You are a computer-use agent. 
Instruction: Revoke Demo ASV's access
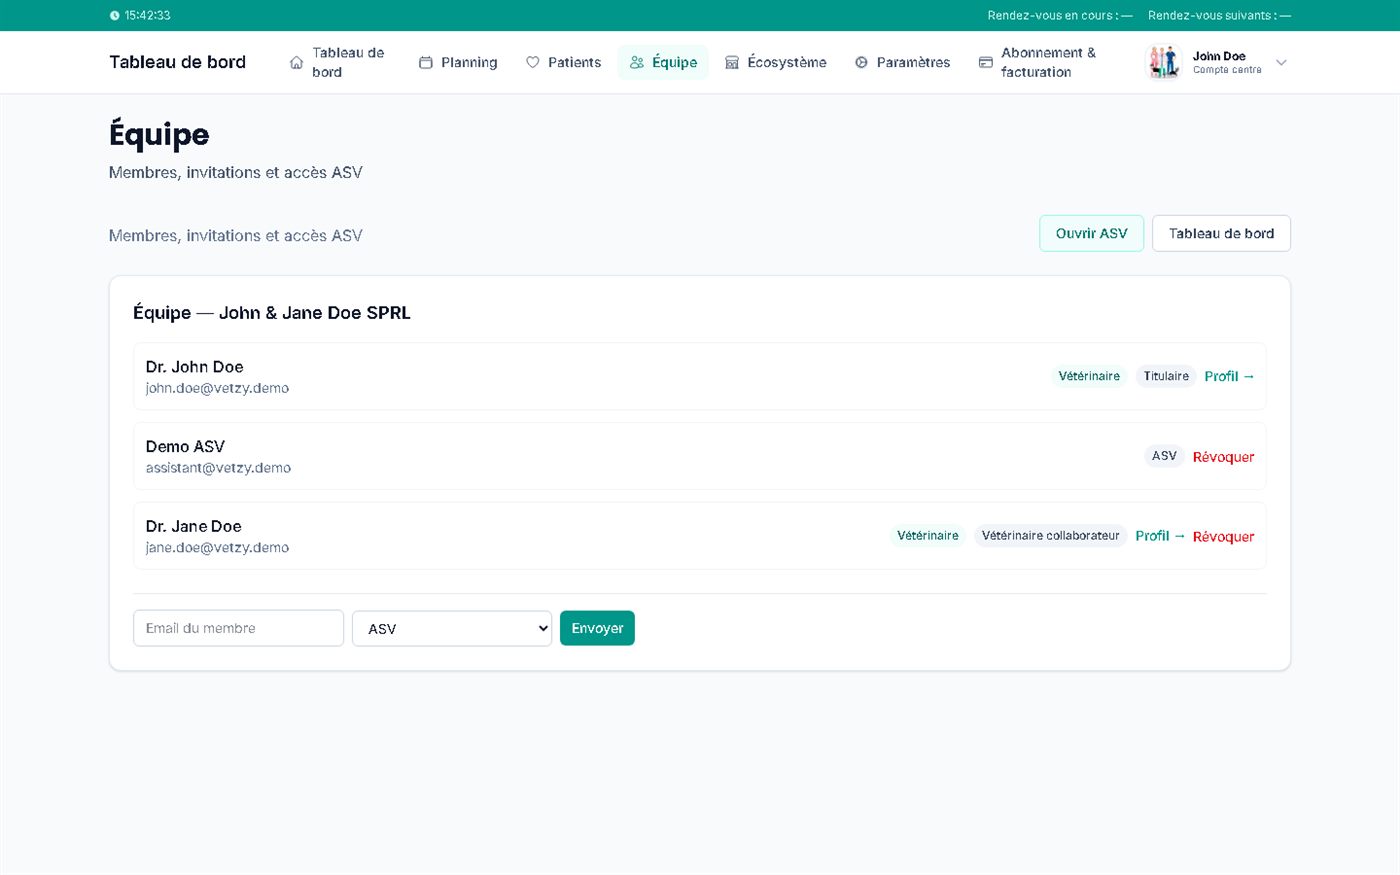tap(1223, 457)
